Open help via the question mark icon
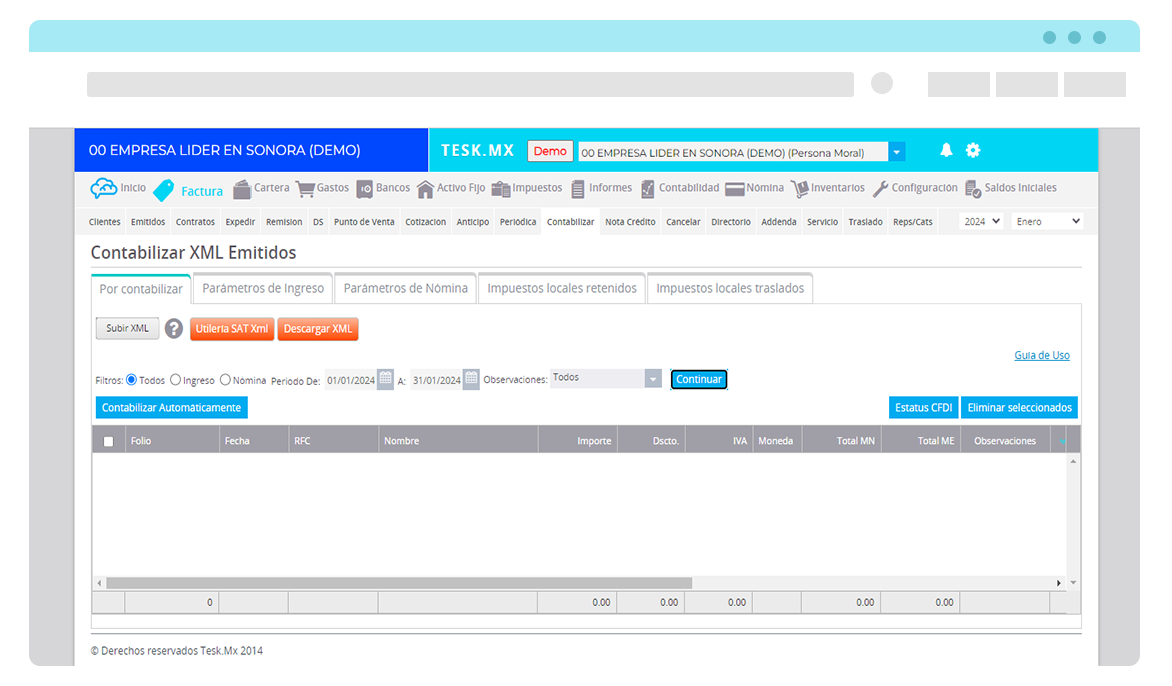The width and height of the screenshot is (1172, 686). pyautogui.click(x=173, y=328)
